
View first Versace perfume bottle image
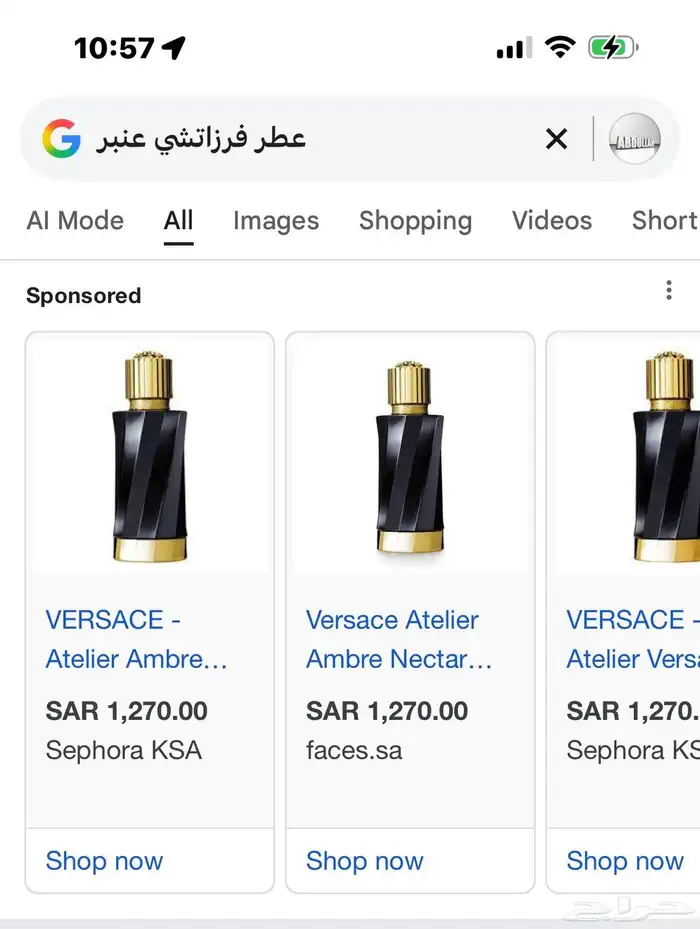[x=149, y=455]
